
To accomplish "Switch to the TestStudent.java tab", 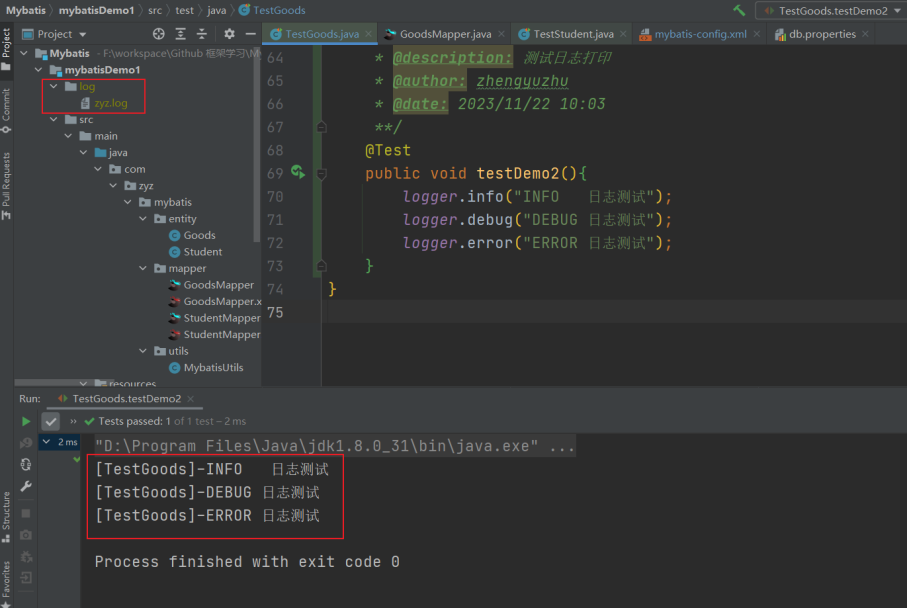I will (x=573, y=34).
